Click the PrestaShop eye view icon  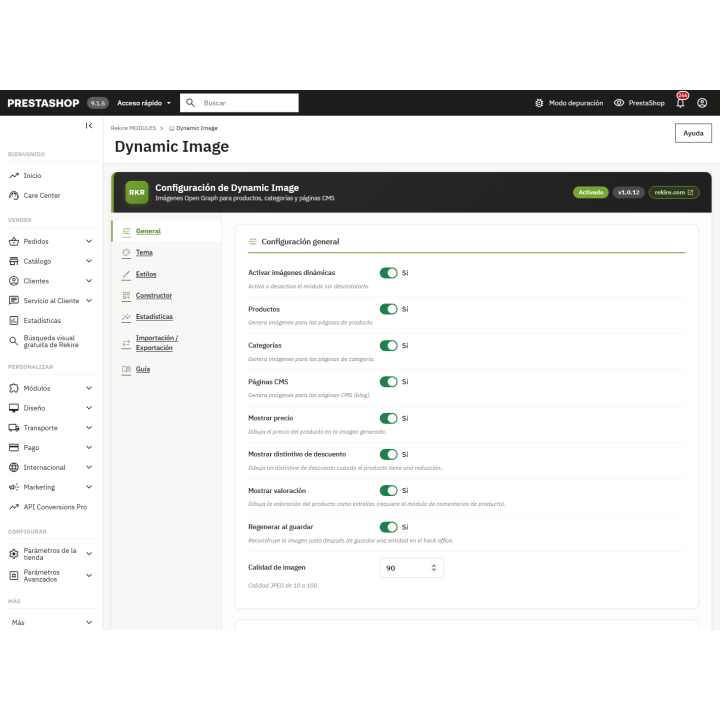pos(619,103)
